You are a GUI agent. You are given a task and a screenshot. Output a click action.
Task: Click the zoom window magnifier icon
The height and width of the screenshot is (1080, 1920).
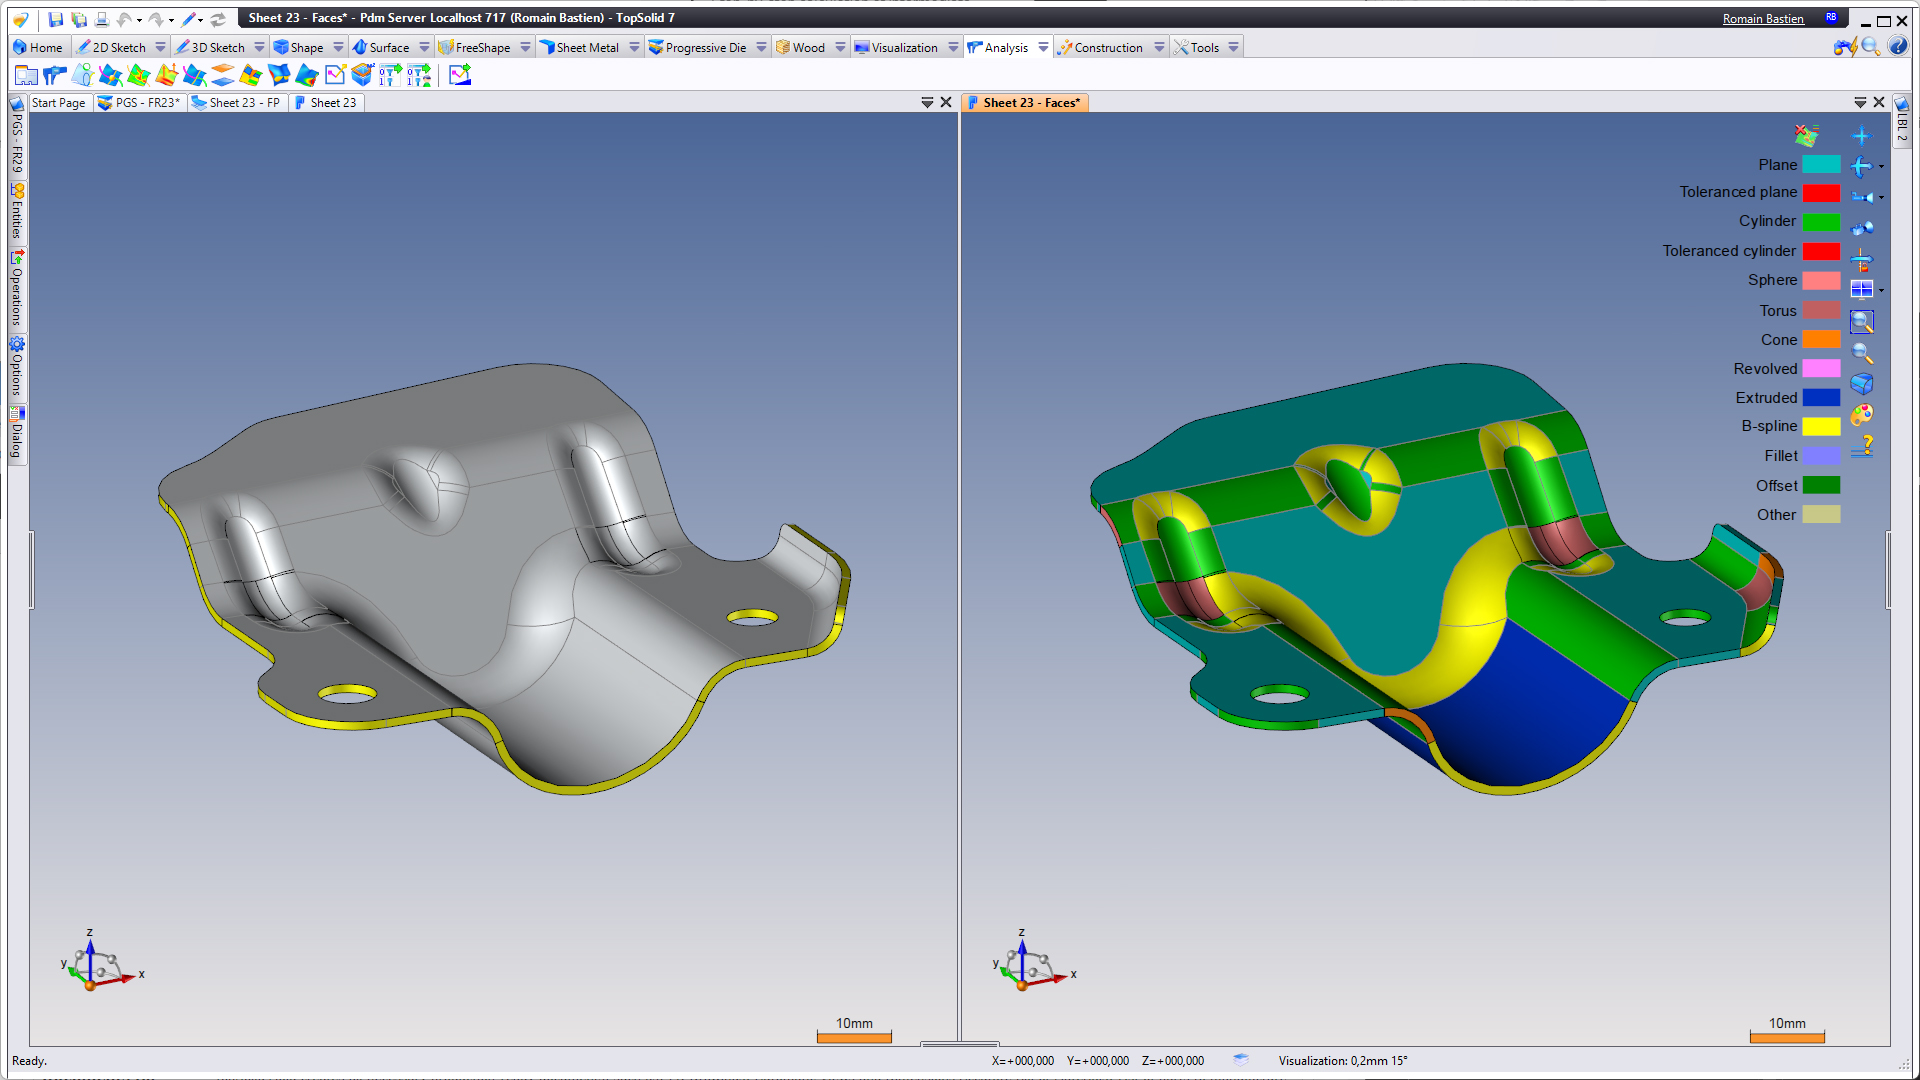[1861, 322]
